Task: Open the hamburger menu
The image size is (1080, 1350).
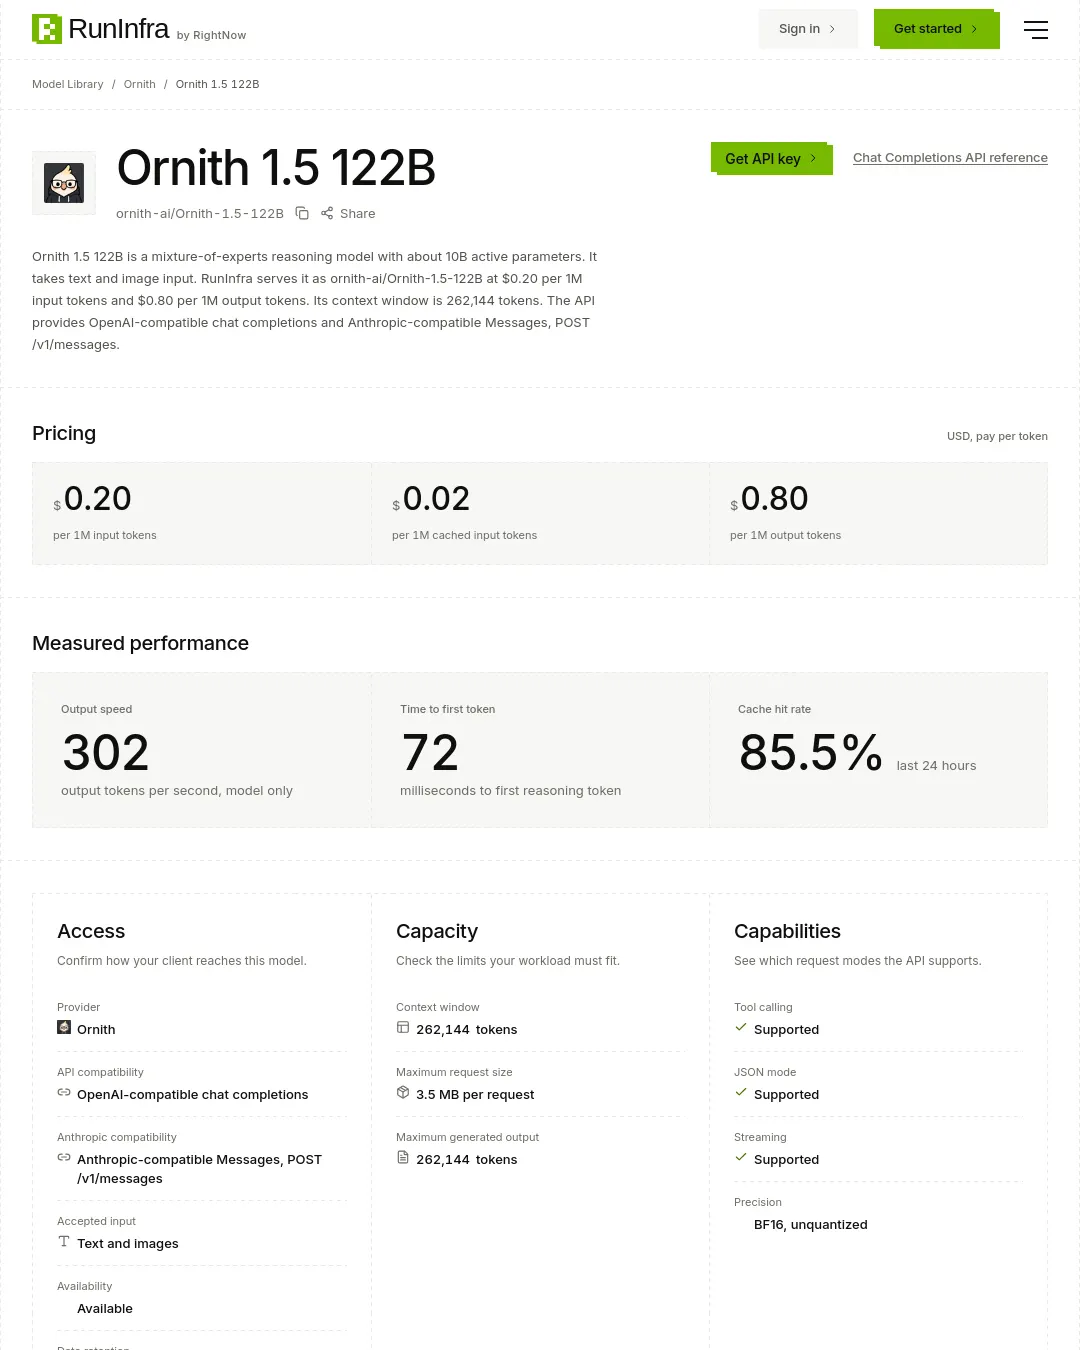Action: click(x=1036, y=29)
